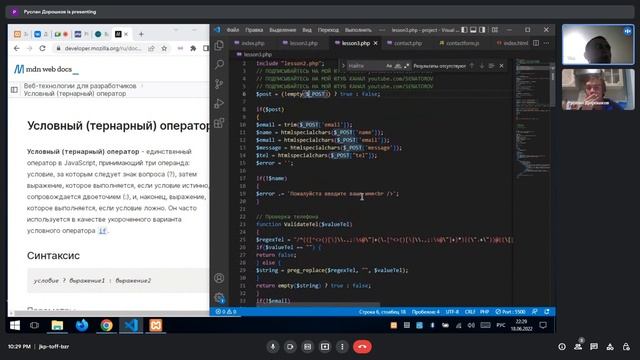Open the Веб-технологии для разработчиков breadcrumb link
The height and width of the screenshot is (360, 640).
click(80, 86)
